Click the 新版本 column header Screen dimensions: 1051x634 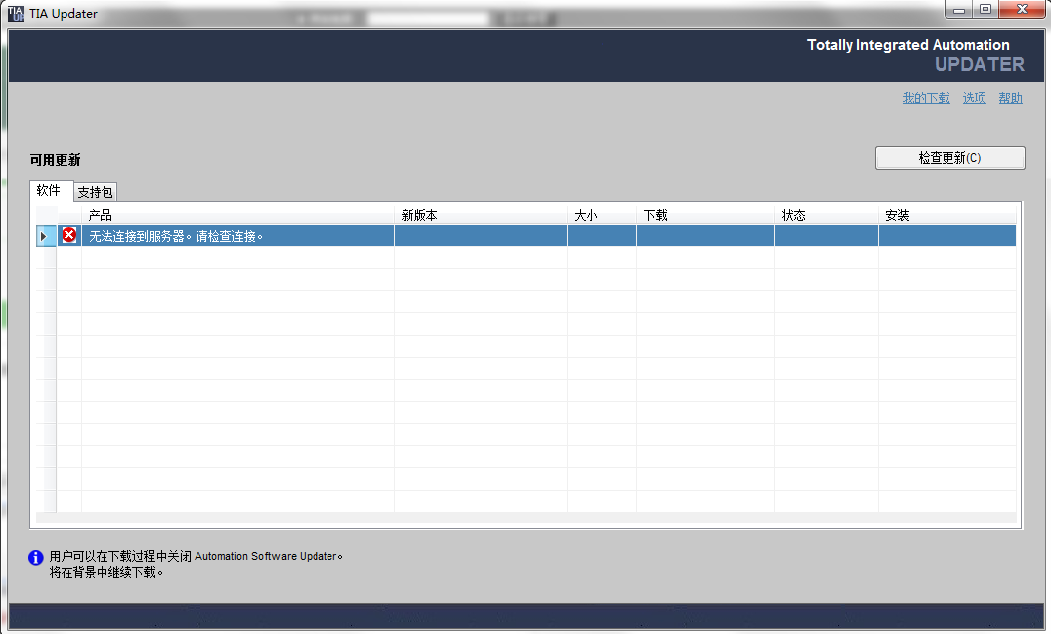(x=481, y=215)
